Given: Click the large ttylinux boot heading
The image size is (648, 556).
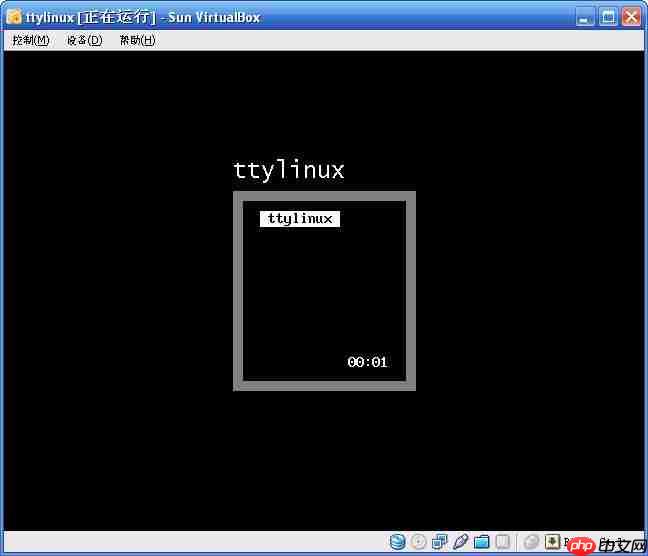Looking at the screenshot, I should [289, 170].
